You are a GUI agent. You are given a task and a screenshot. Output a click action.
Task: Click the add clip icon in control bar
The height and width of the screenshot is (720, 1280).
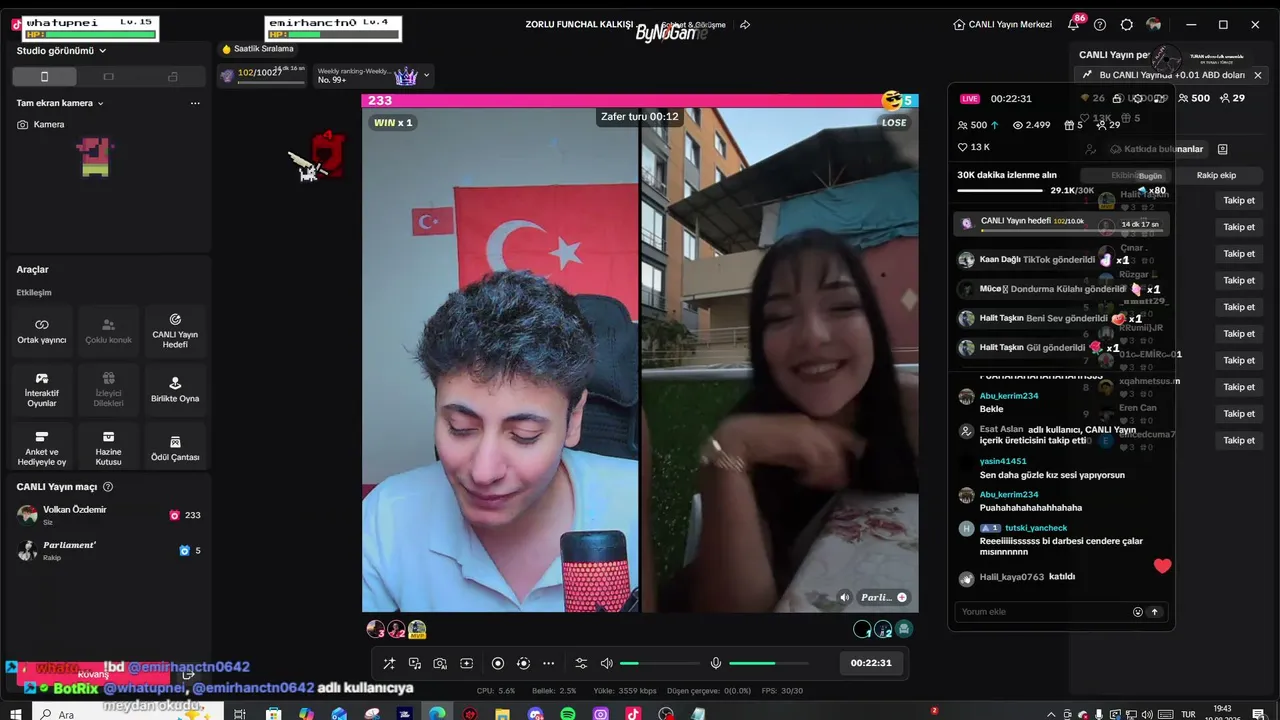tap(466, 663)
